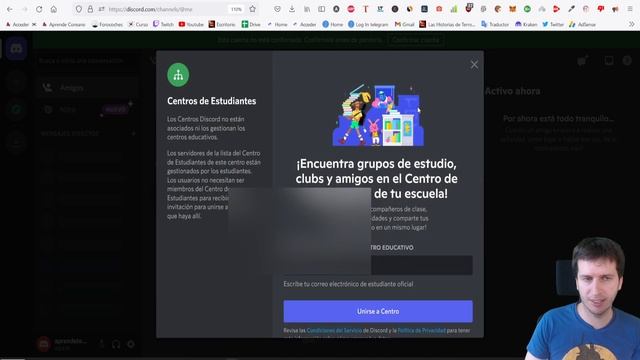Focus the student email input field
Viewport: 640px width, 360px height.
click(x=378, y=265)
